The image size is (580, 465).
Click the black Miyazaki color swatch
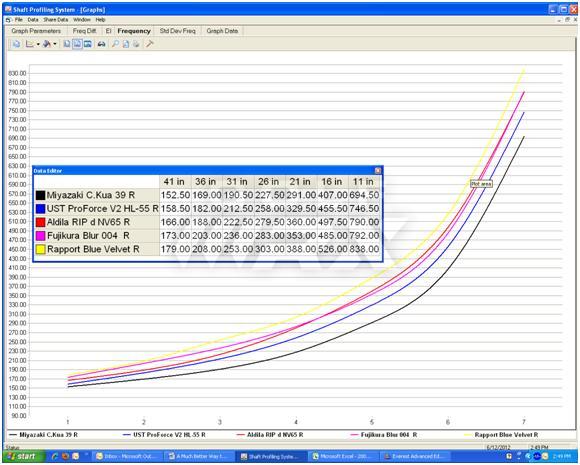pos(40,195)
